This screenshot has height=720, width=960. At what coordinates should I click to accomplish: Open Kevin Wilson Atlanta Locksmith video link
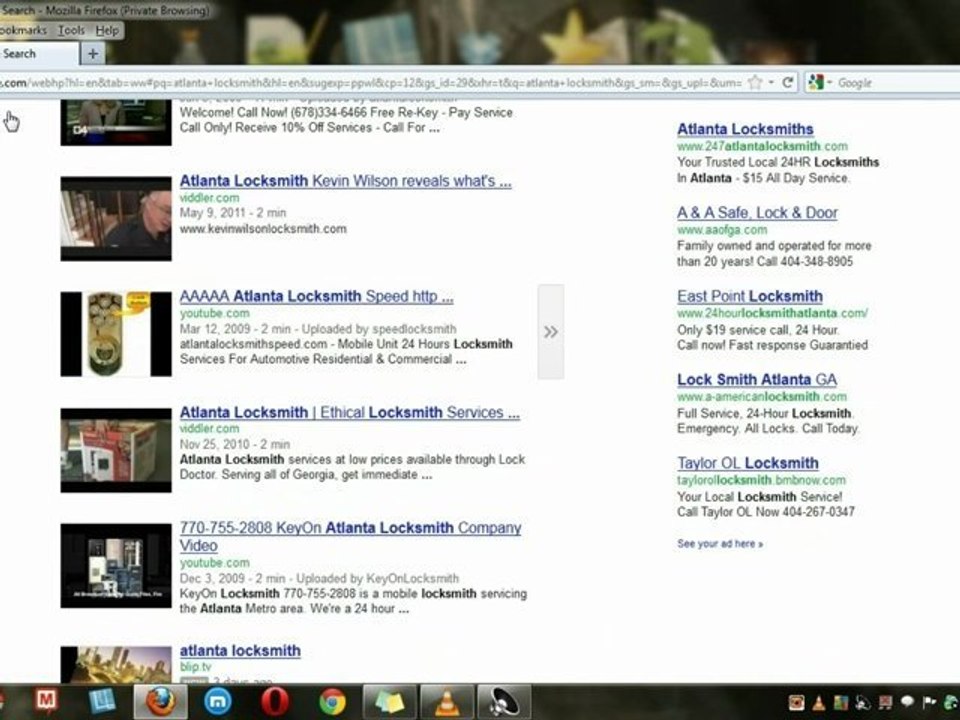(x=345, y=181)
